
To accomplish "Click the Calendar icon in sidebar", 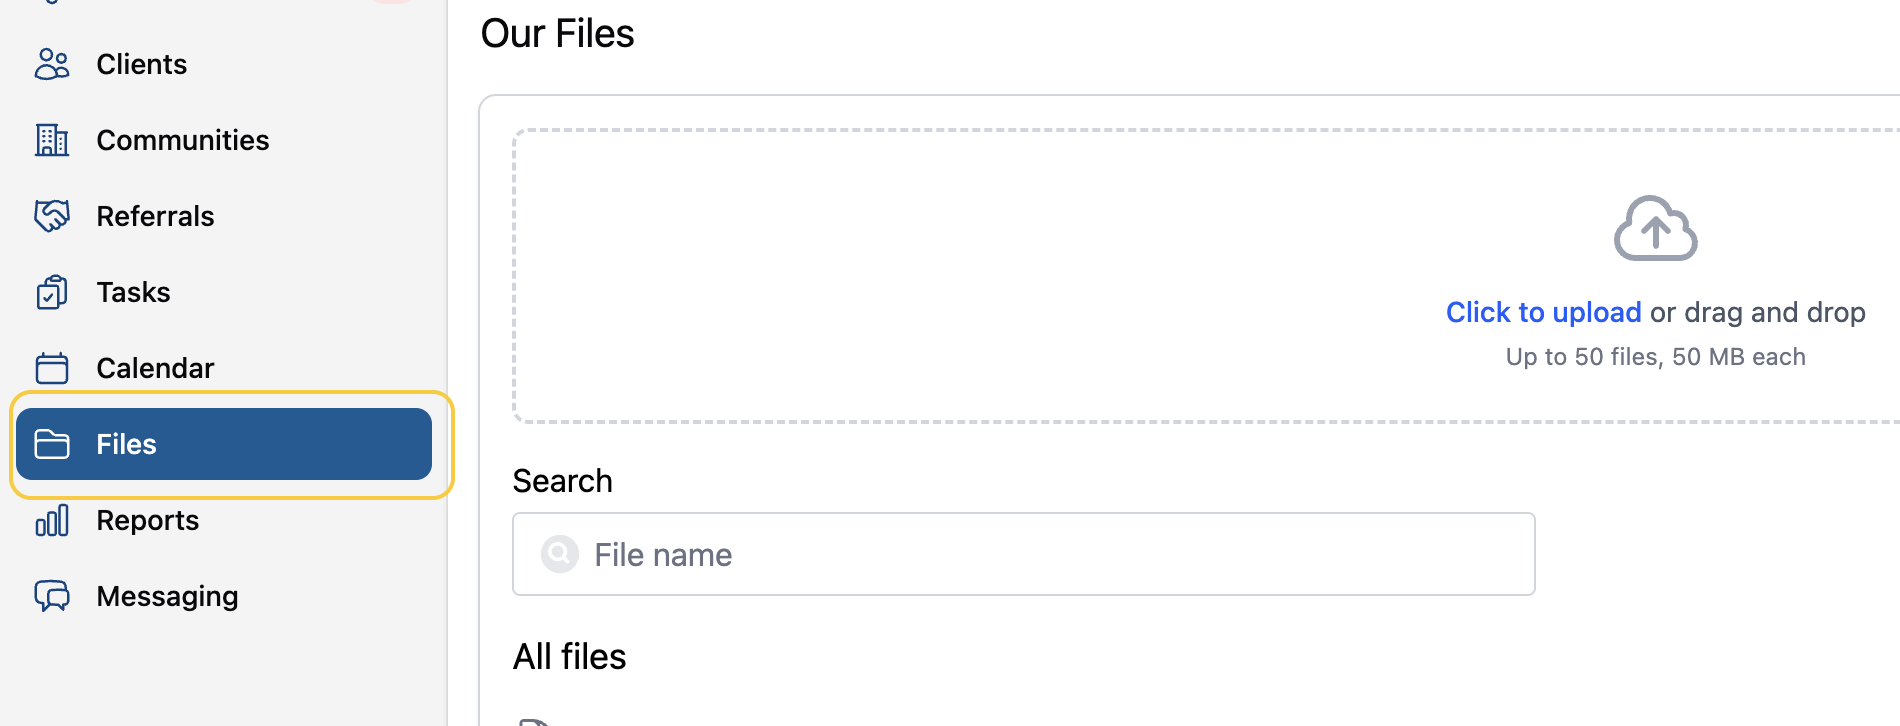I will [x=52, y=368].
